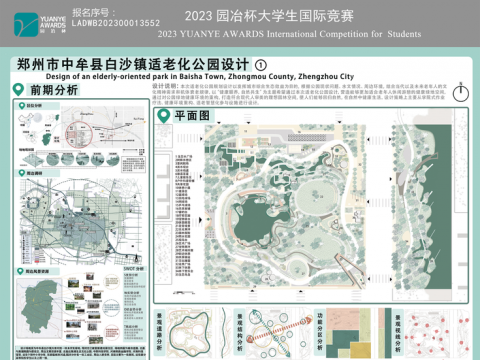Click the teal Yuanye Awards logo
Screen dimensions: 480x360
pos(26,25)
